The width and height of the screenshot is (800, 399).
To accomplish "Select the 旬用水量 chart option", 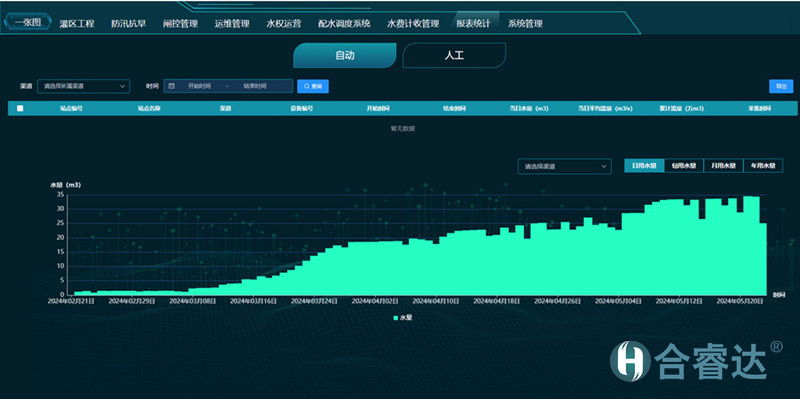I will point(684,165).
